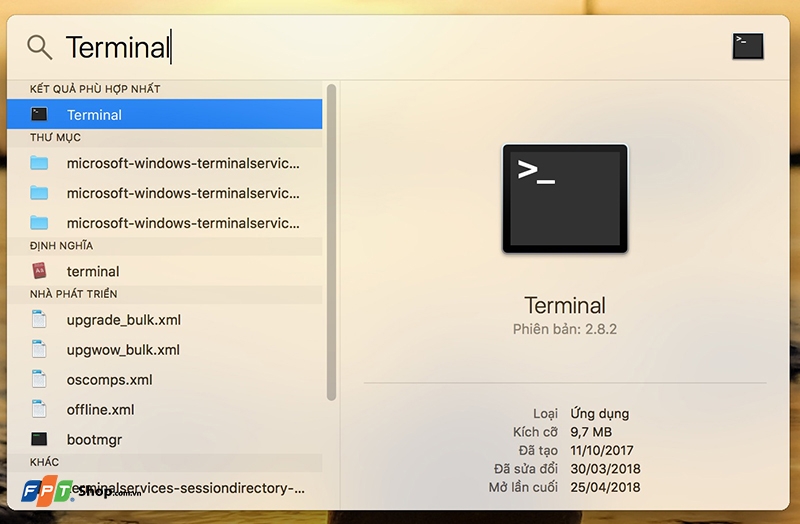Click the small Terminal icon in the search bar

point(748,46)
